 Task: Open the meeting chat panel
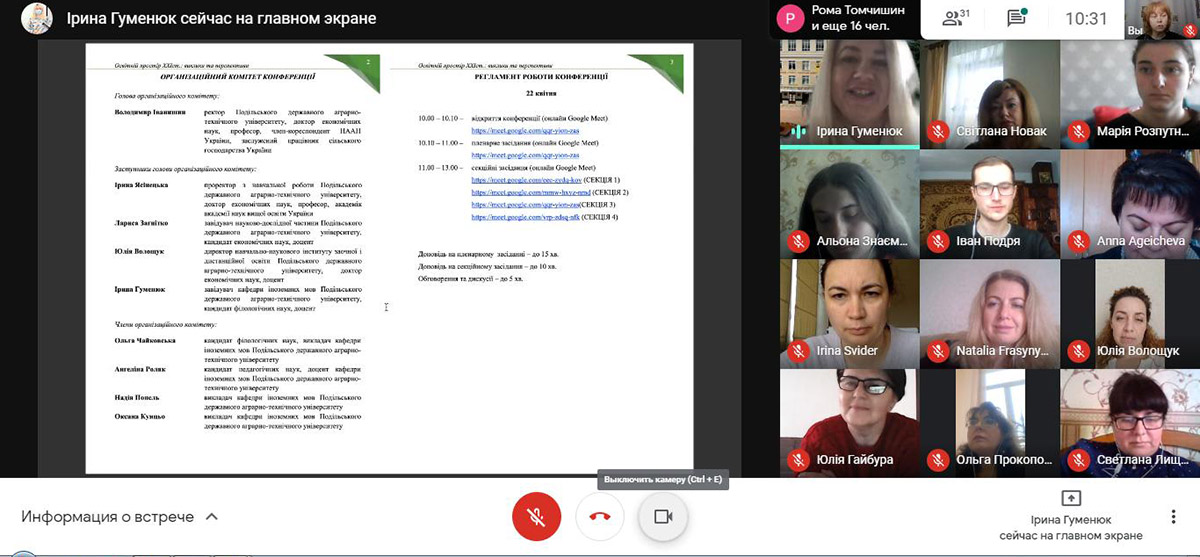tap(1017, 18)
